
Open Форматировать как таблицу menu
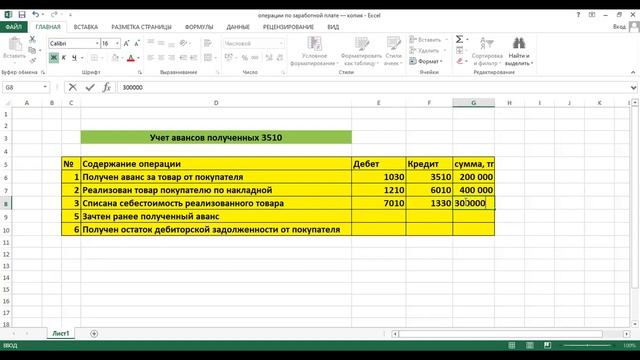point(361,51)
